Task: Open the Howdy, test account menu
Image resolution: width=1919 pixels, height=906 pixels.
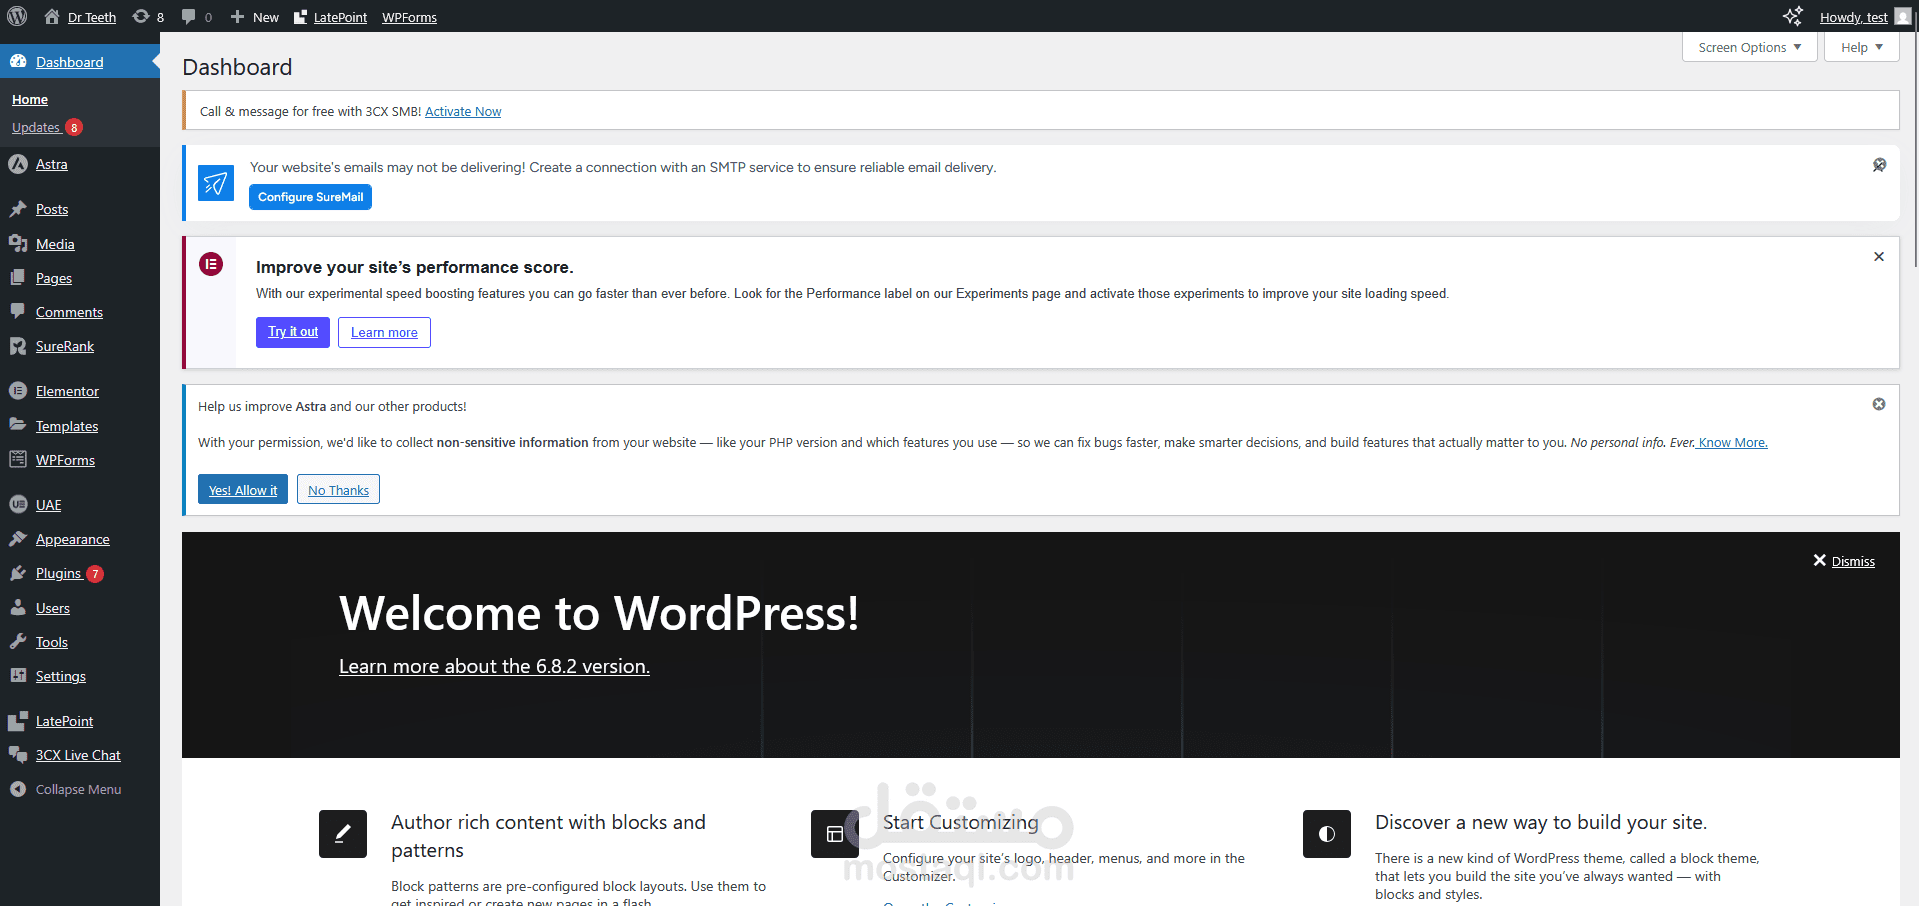Action: pyautogui.click(x=1853, y=17)
